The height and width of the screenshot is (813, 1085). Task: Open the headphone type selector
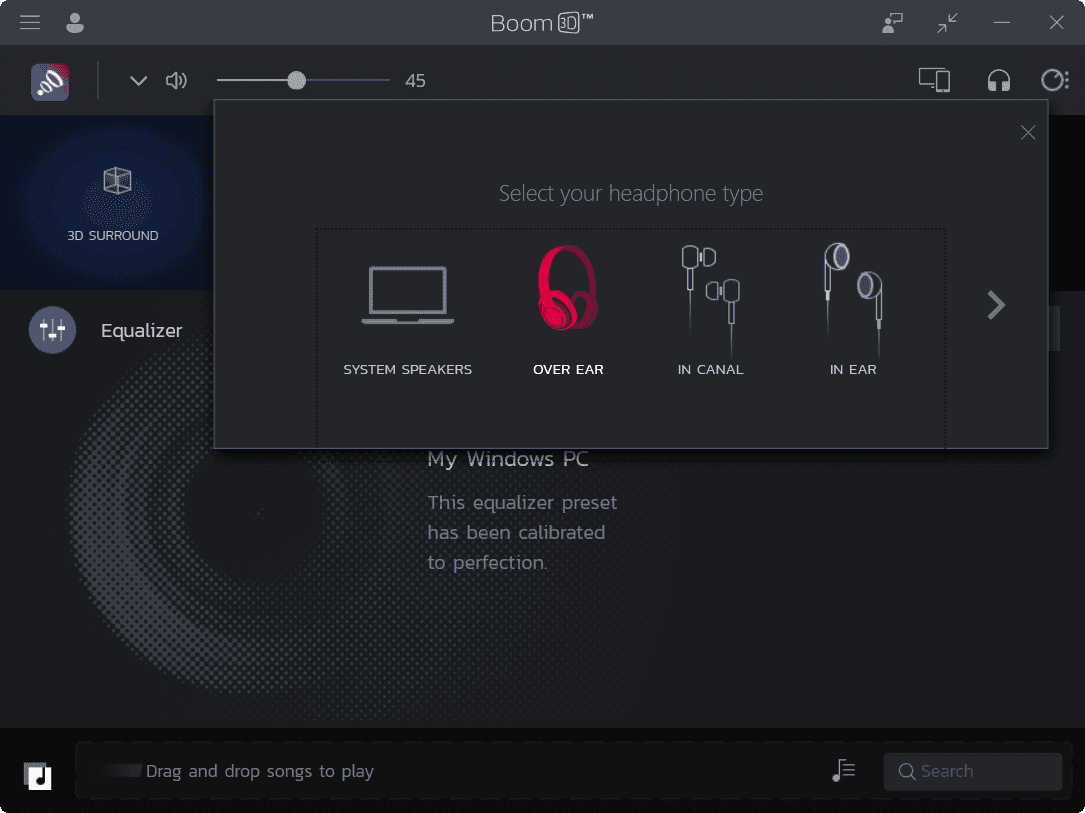tap(999, 81)
